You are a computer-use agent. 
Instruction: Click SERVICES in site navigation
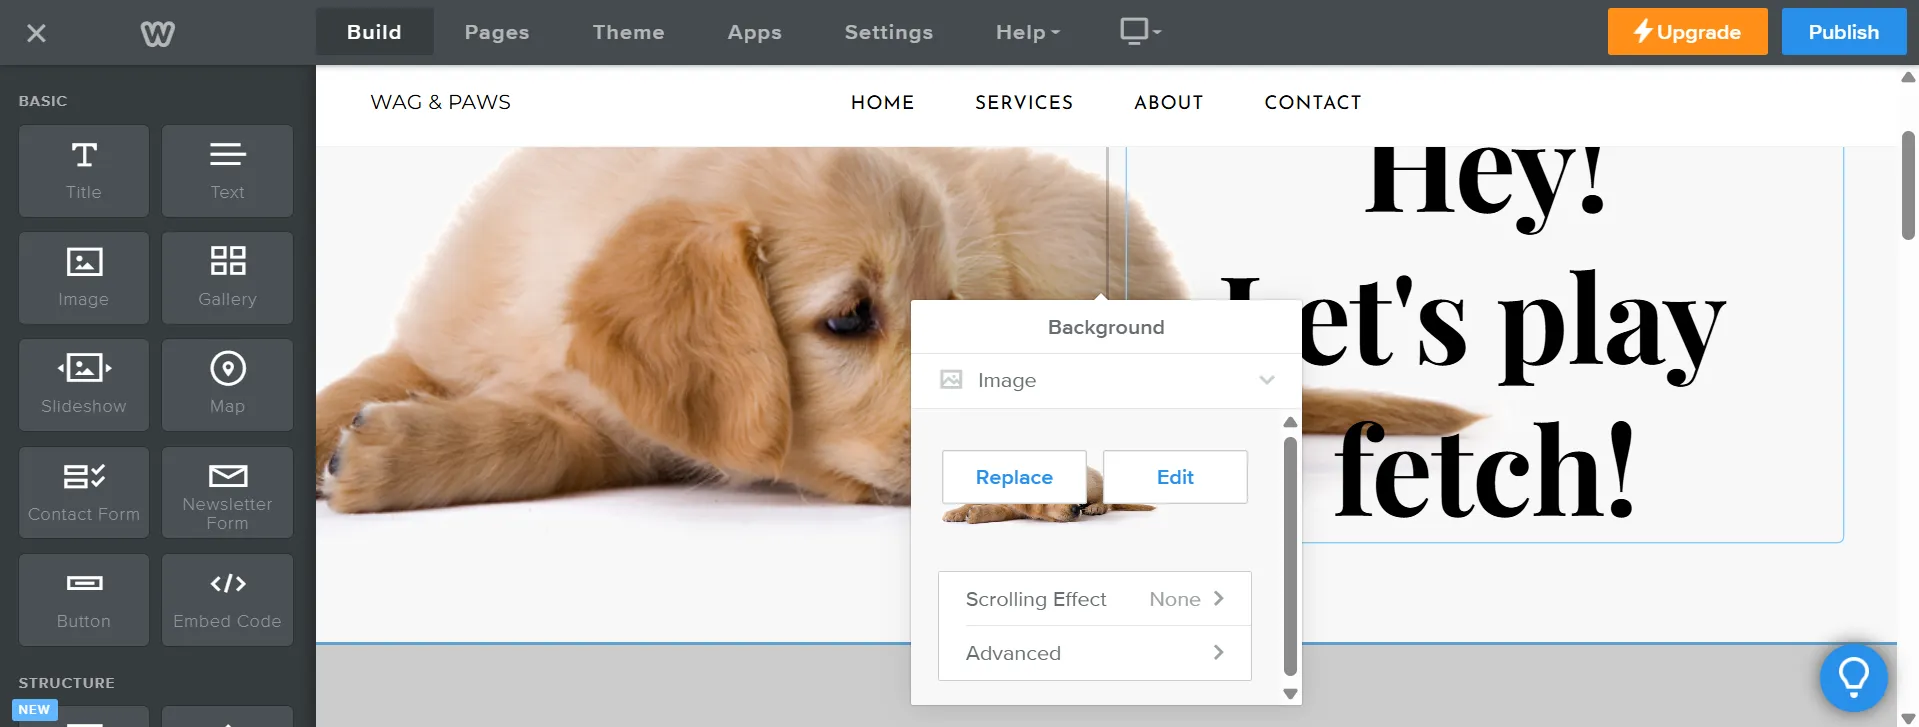click(x=1024, y=102)
